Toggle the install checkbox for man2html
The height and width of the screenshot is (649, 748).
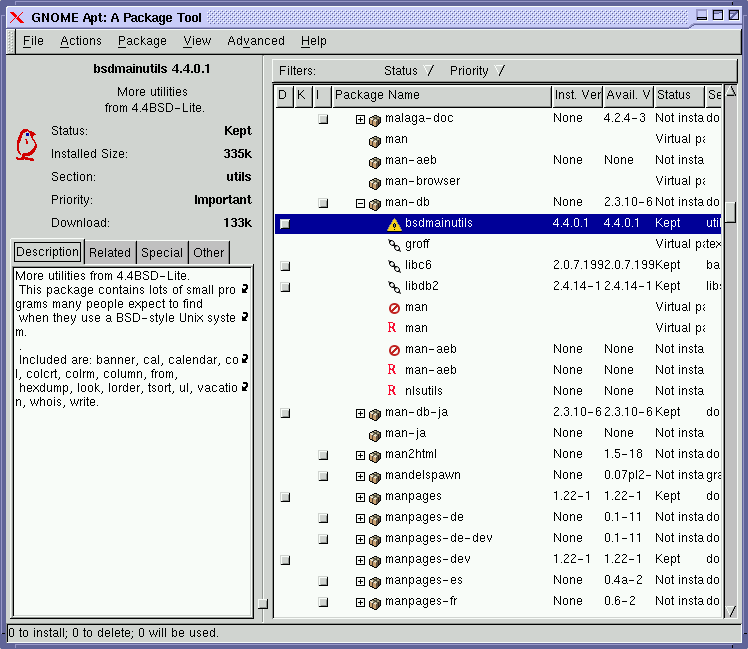[323, 455]
